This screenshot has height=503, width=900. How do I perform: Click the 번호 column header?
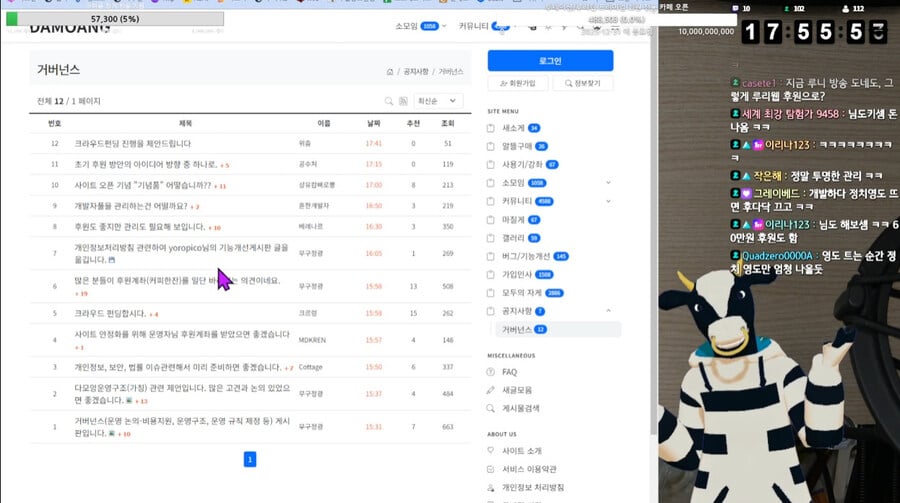55,123
